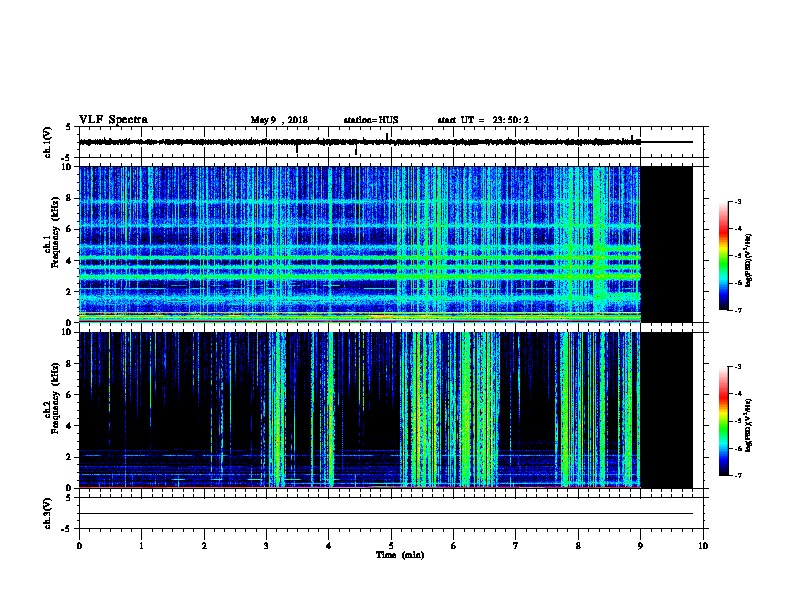Click the "8" kHz tick of ch.1 spectrogram

pos(70,198)
